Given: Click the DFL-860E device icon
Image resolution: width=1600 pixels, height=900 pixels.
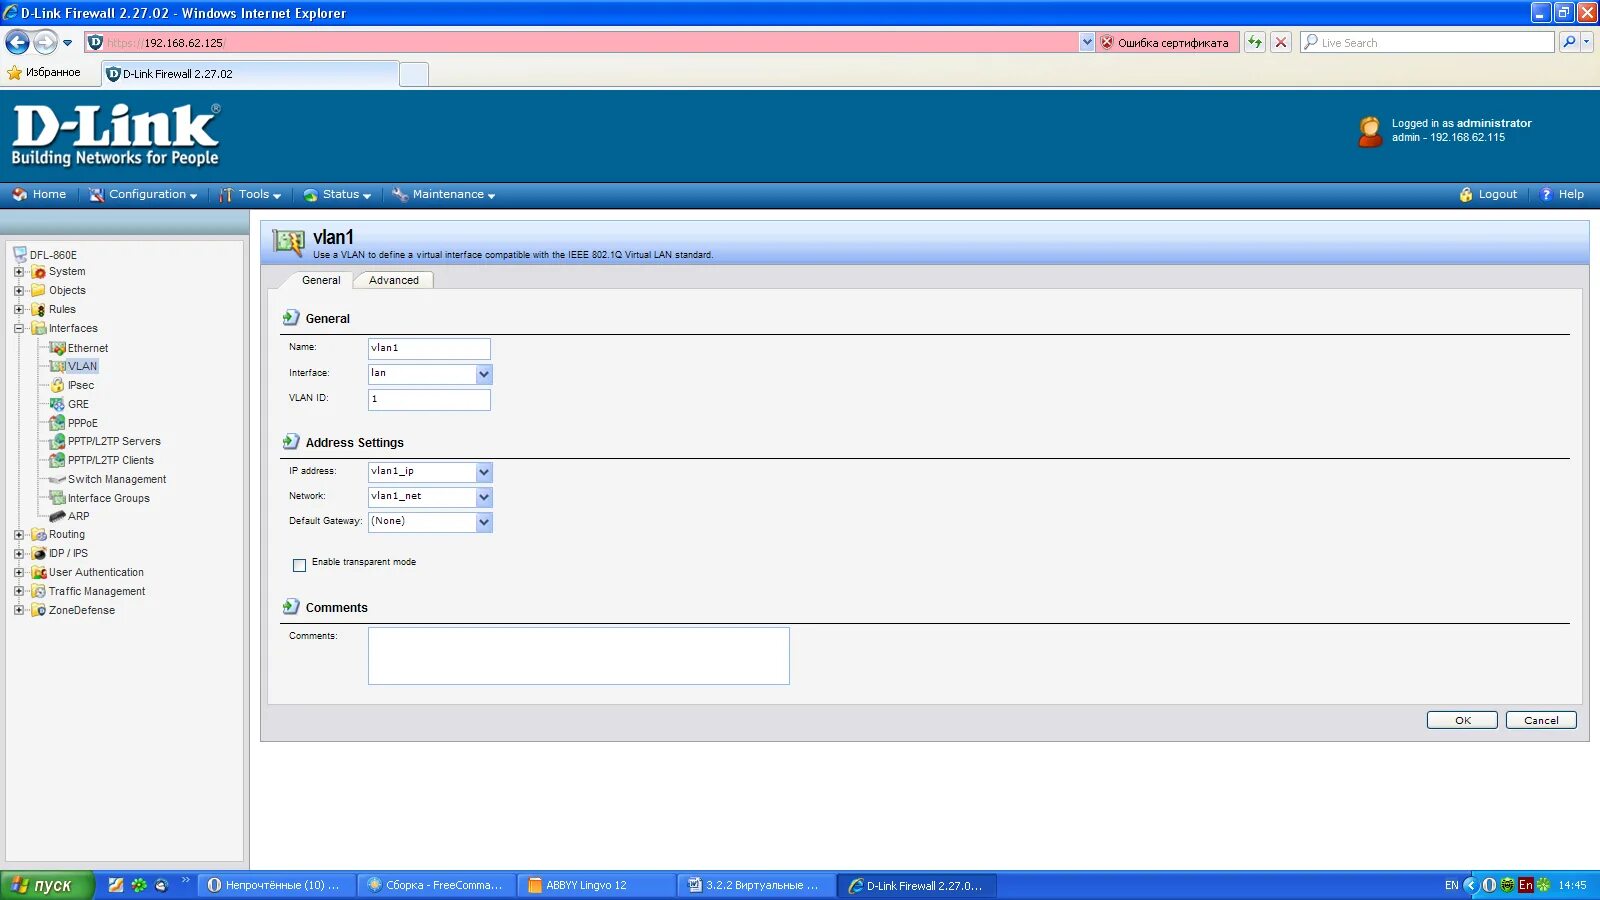Looking at the screenshot, I should click(x=20, y=254).
